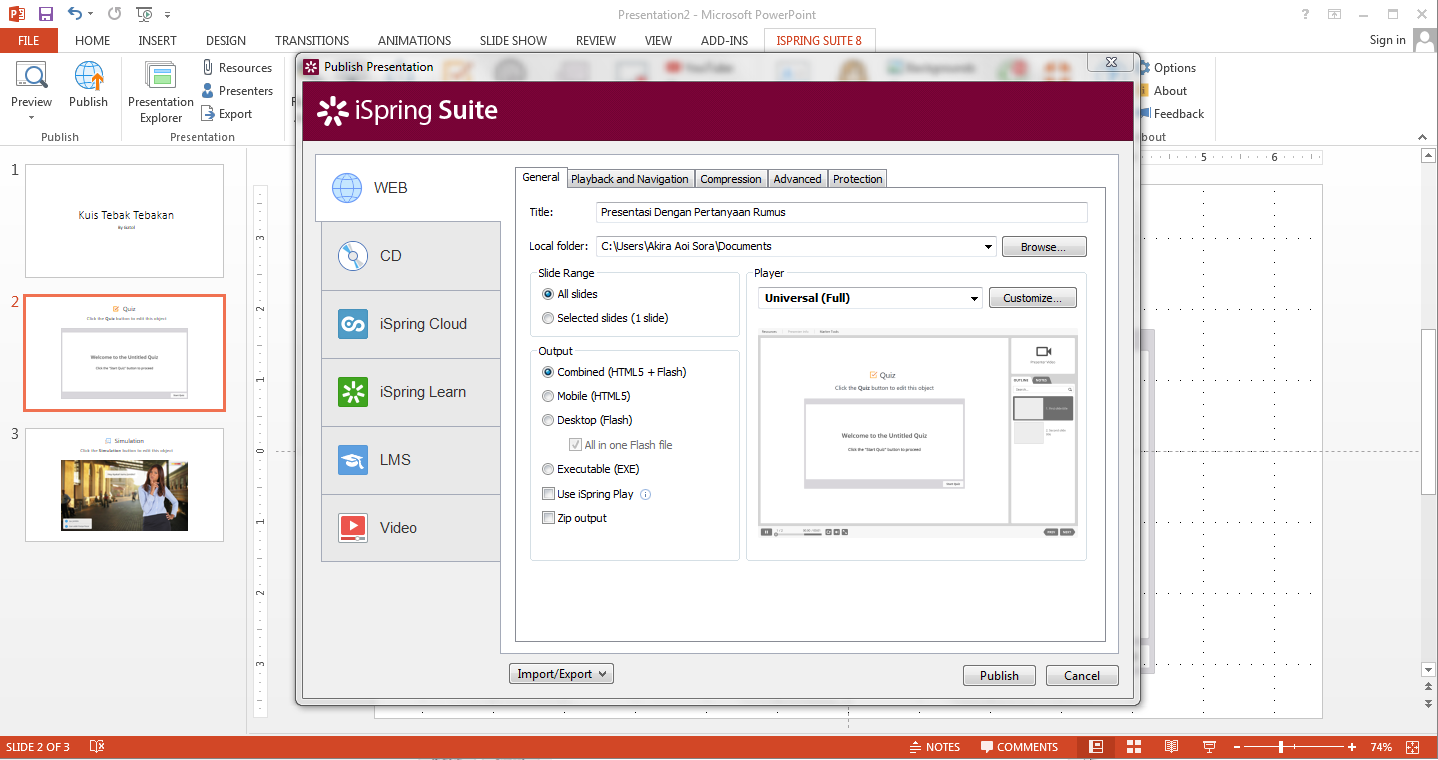1438x760 pixels.
Task: Expand the Import/Export dropdown button
Action: pyautogui.click(x=561, y=674)
